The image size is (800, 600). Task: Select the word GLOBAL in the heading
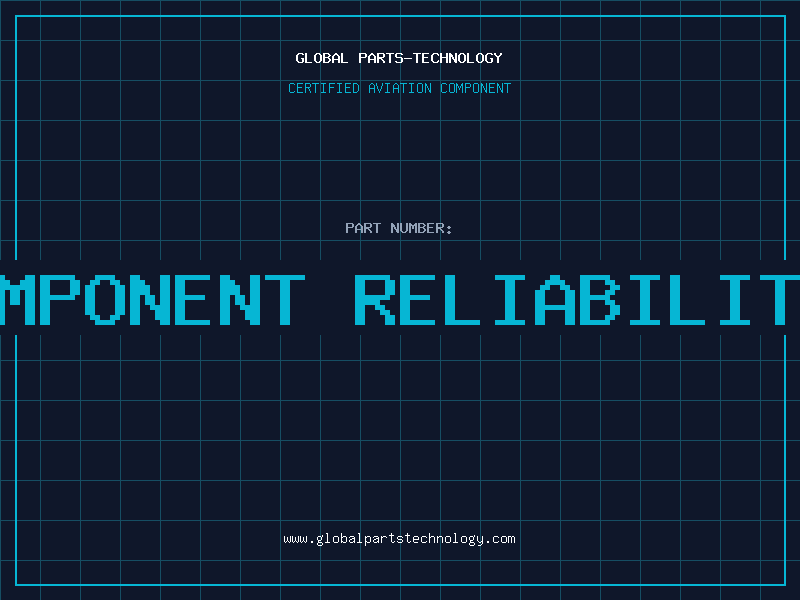[x=321, y=58]
